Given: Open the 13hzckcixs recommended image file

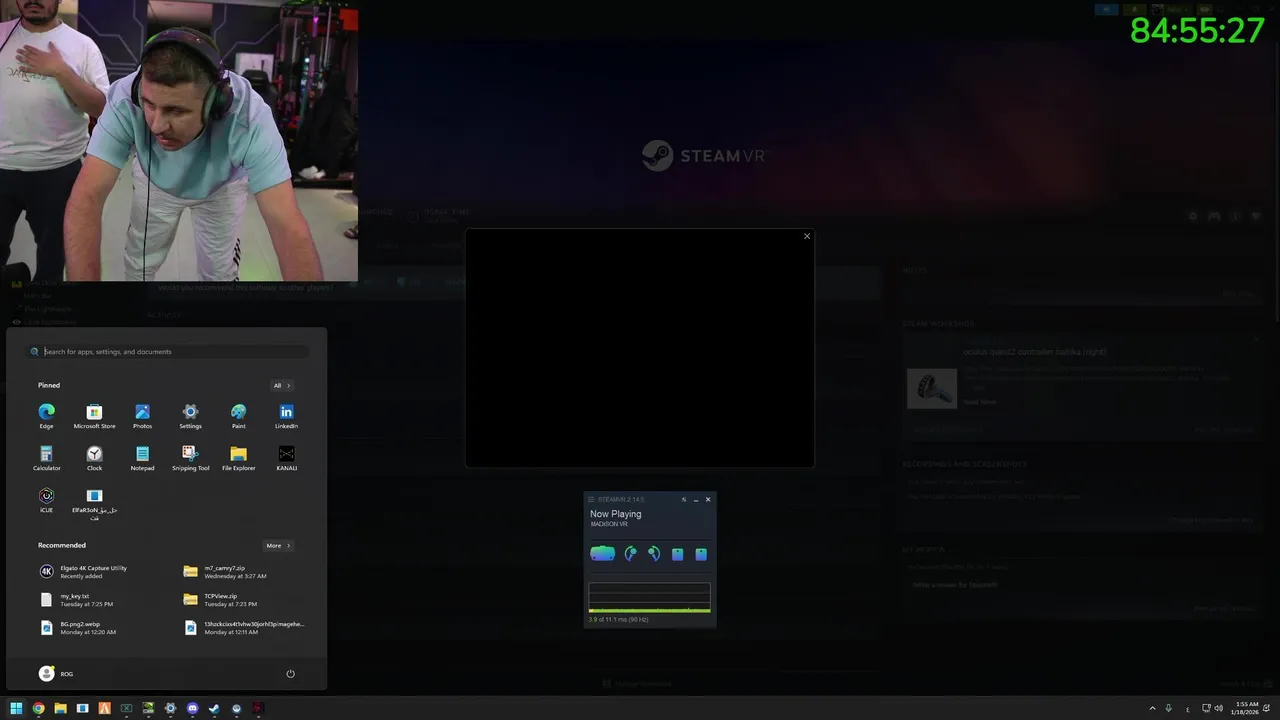Looking at the screenshot, I should (x=244, y=627).
